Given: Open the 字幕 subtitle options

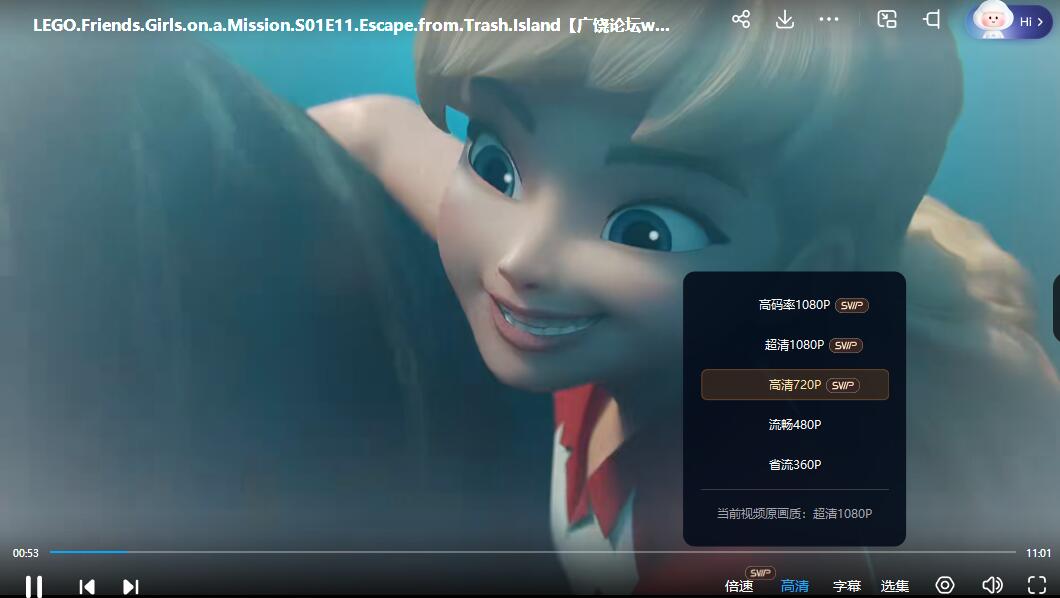Looking at the screenshot, I should [x=847, y=586].
